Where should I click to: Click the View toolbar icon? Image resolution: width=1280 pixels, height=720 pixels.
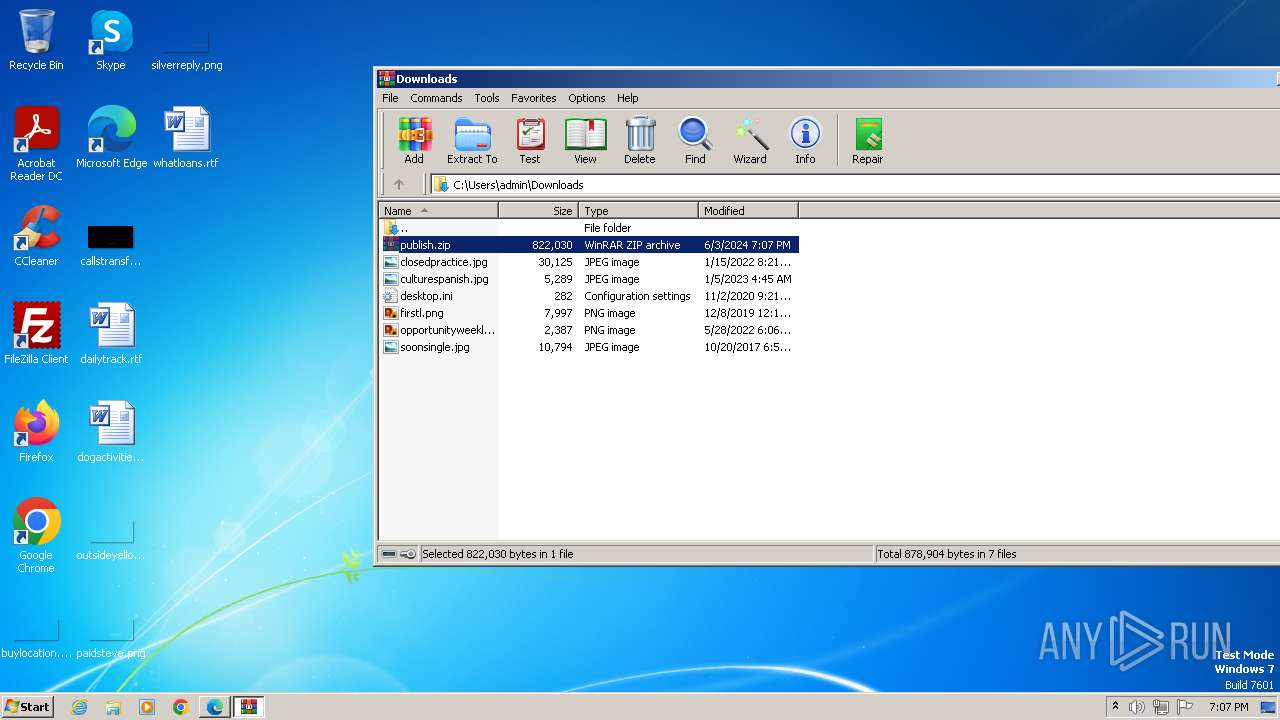coord(585,141)
